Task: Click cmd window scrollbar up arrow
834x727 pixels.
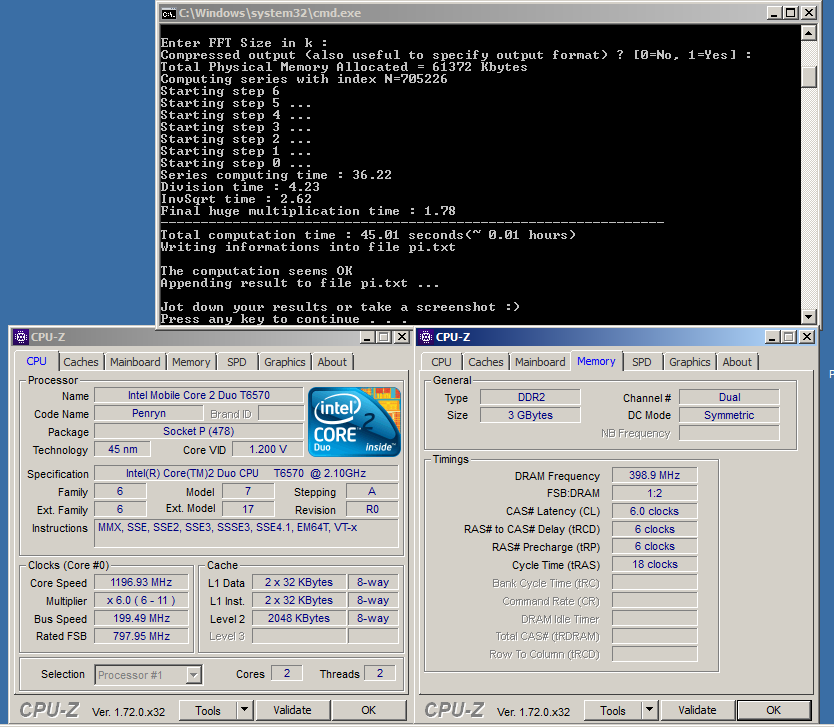Action: coord(808,33)
